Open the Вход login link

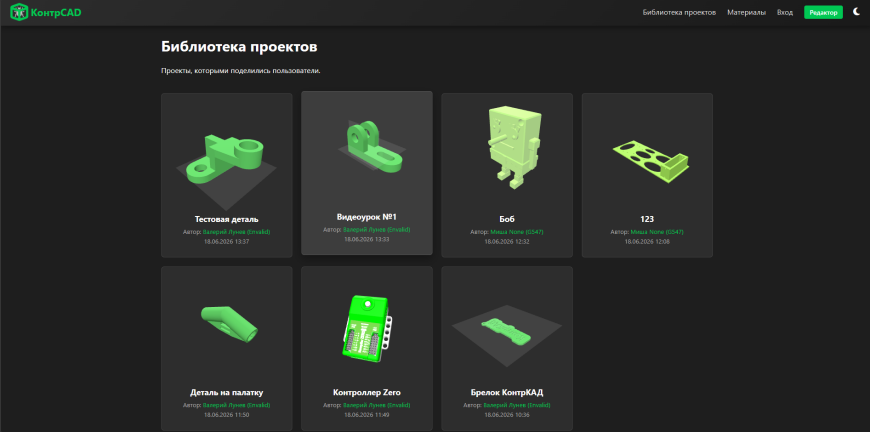click(785, 12)
